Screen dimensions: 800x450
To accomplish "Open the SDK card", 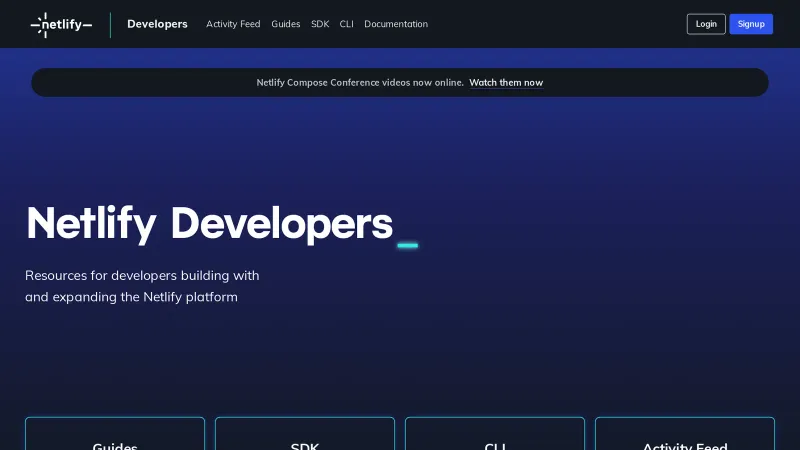I will pyautogui.click(x=305, y=435).
